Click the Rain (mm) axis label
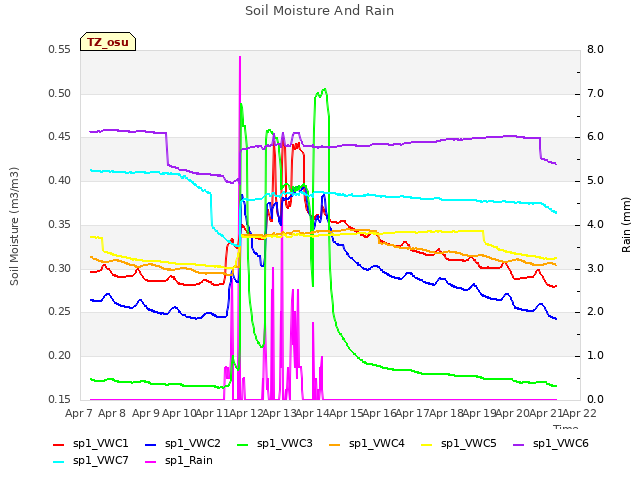 point(626,225)
